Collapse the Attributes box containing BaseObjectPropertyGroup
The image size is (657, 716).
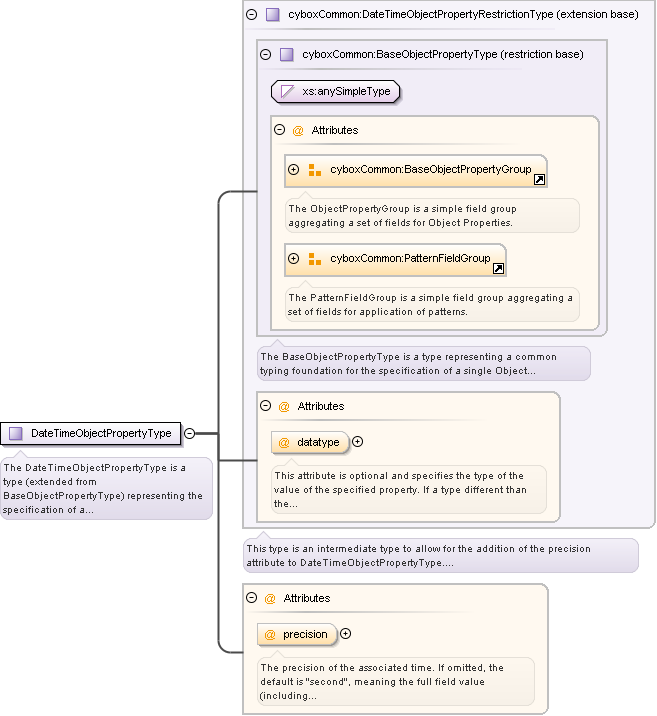pos(279,130)
